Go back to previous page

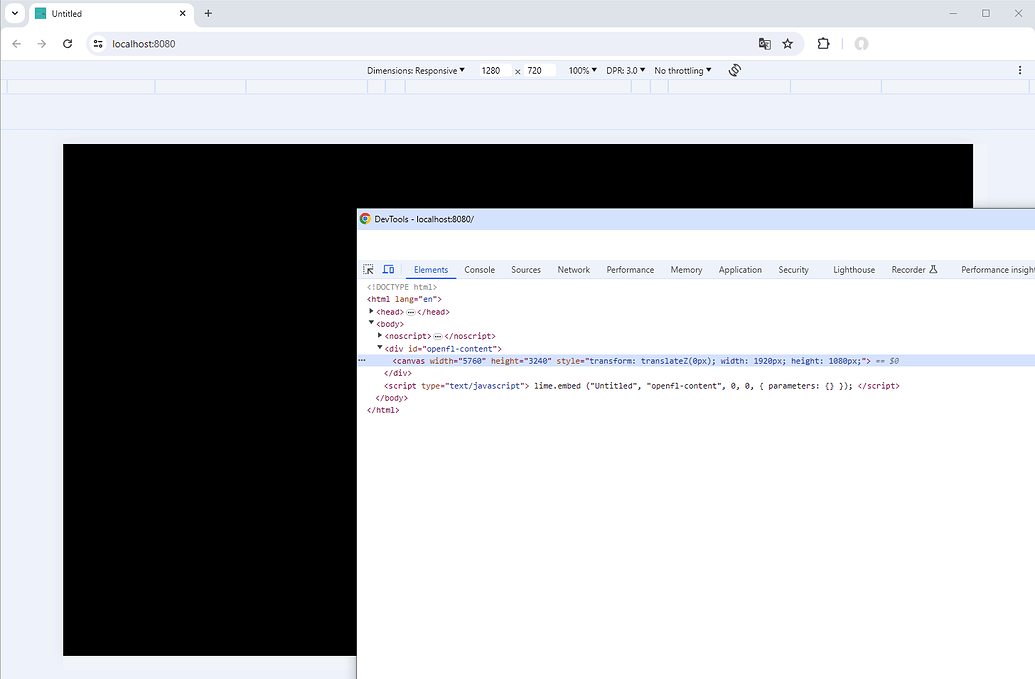(17, 44)
